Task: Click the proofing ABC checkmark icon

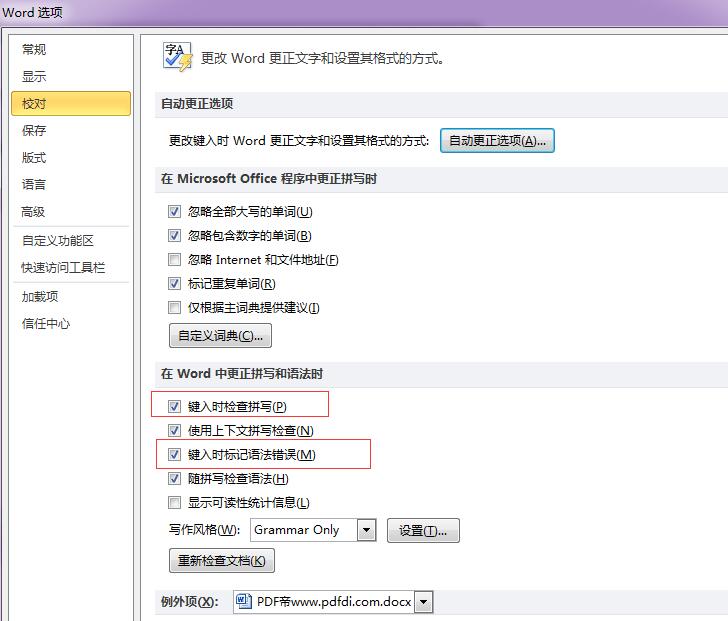Action: (x=177, y=57)
